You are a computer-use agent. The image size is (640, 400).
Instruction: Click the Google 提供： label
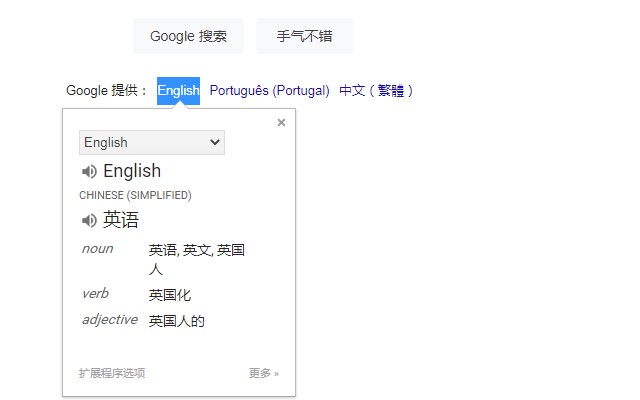tap(107, 91)
